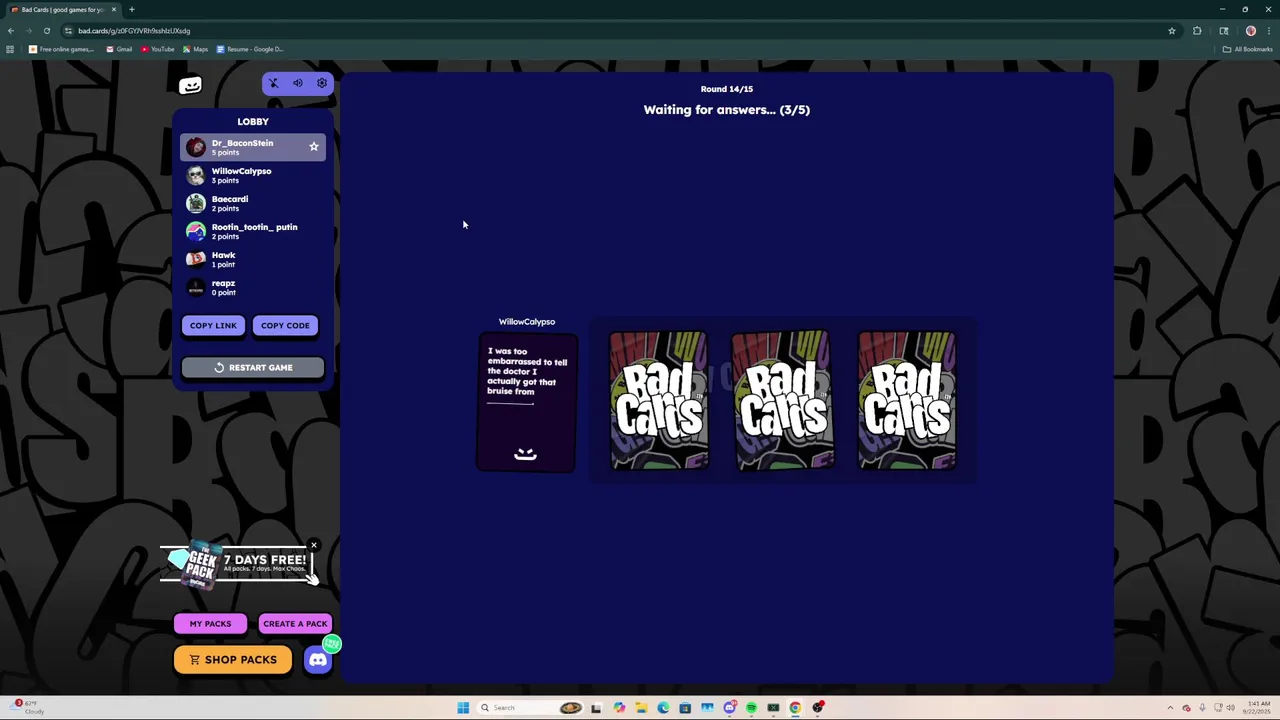Click the COPY LINK button
Image resolution: width=1280 pixels, height=720 pixels.
pos(213,325)
